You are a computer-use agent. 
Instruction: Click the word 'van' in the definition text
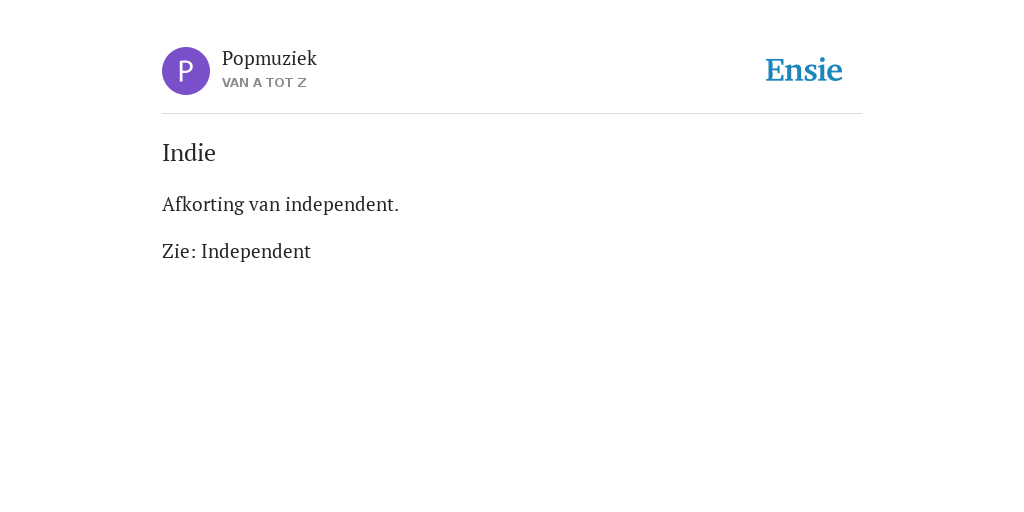coord(264,206)
